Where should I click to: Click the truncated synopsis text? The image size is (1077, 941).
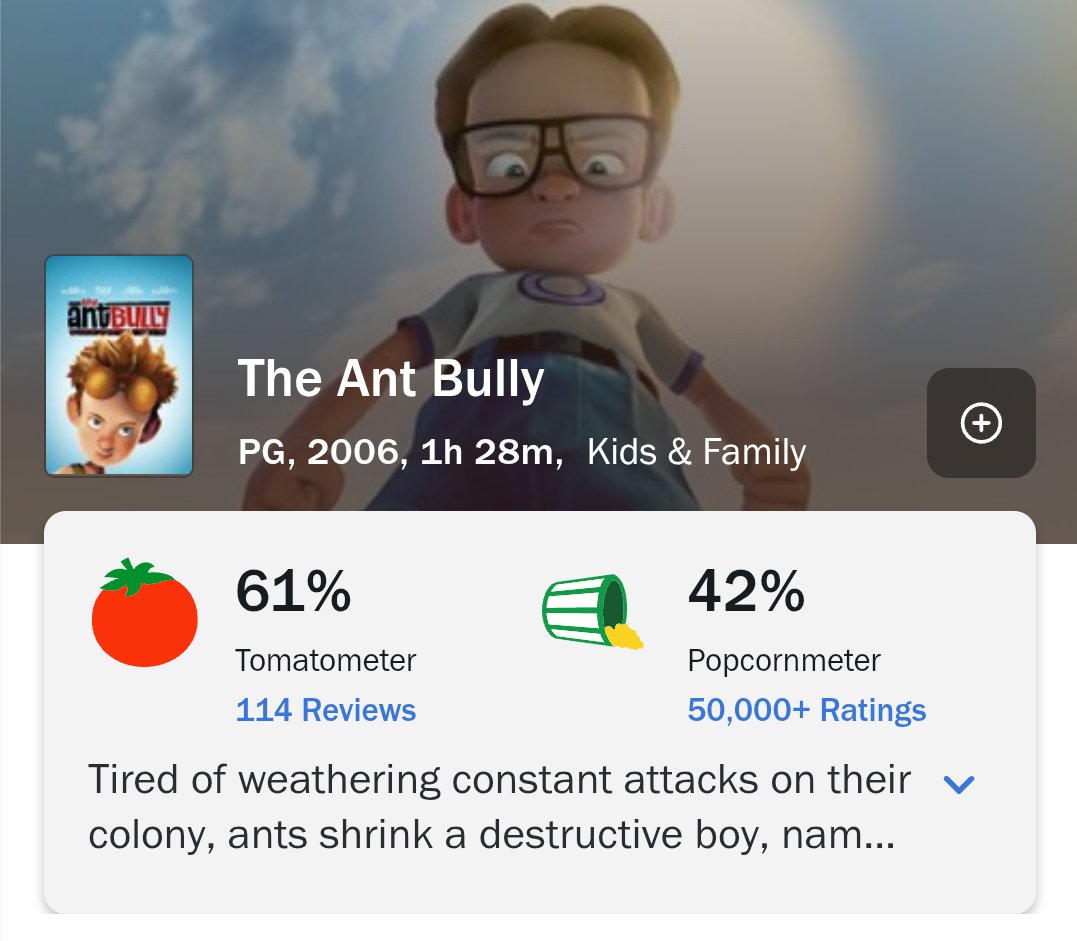pyautogui.click(x=499, y=808)
